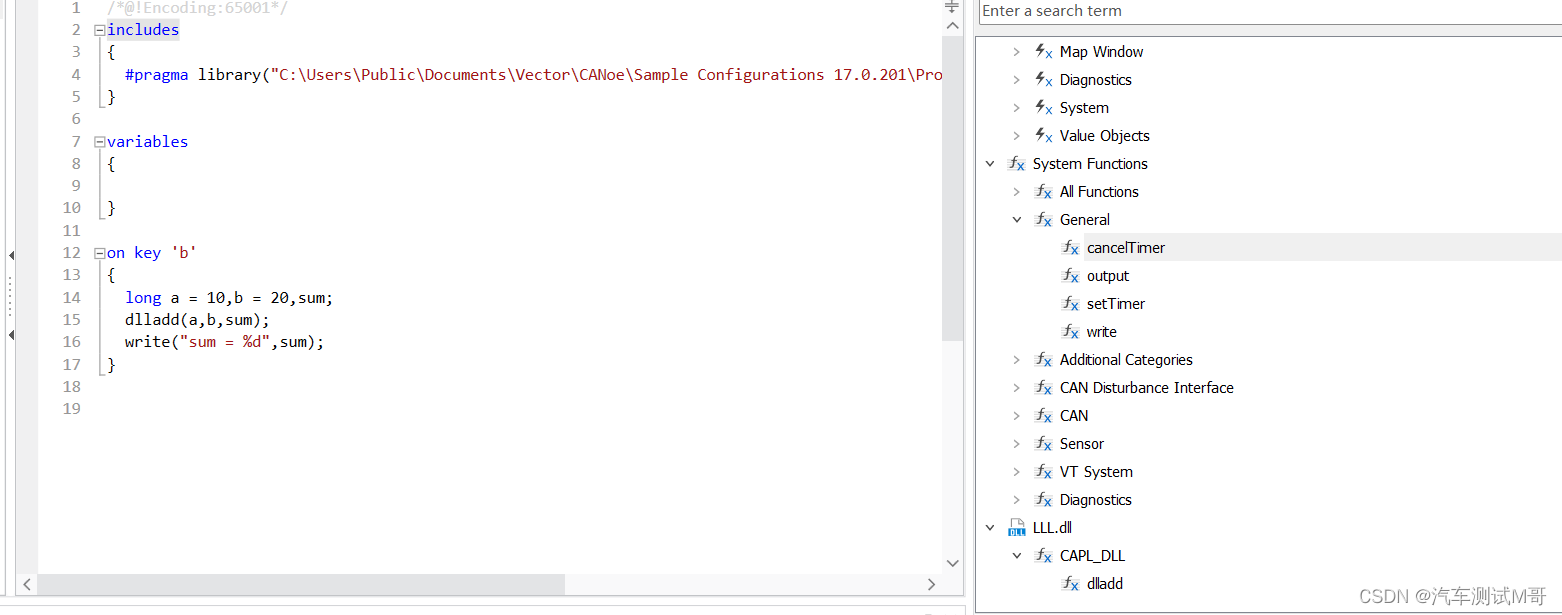Collapse the General function category
Image resolution: width=1562 pixels, height=615 pixels.
coord(1017,219)
